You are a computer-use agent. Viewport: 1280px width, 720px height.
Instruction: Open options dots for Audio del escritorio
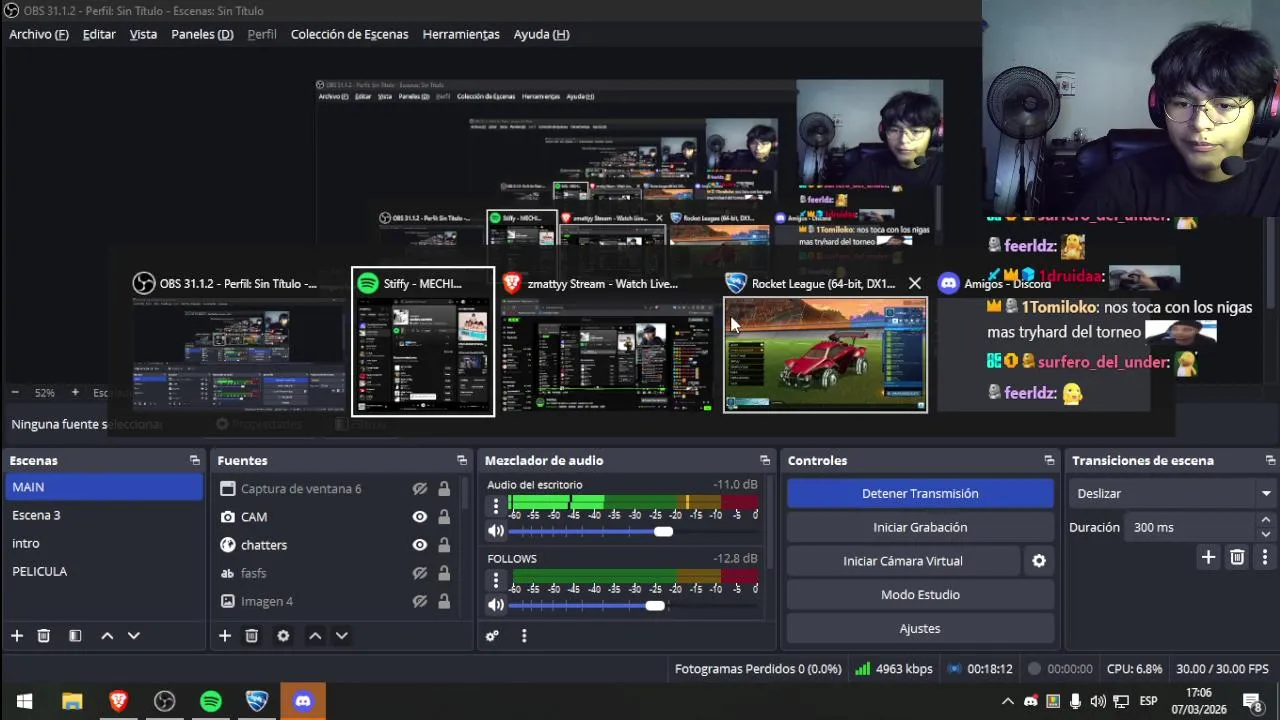(496, 506)
